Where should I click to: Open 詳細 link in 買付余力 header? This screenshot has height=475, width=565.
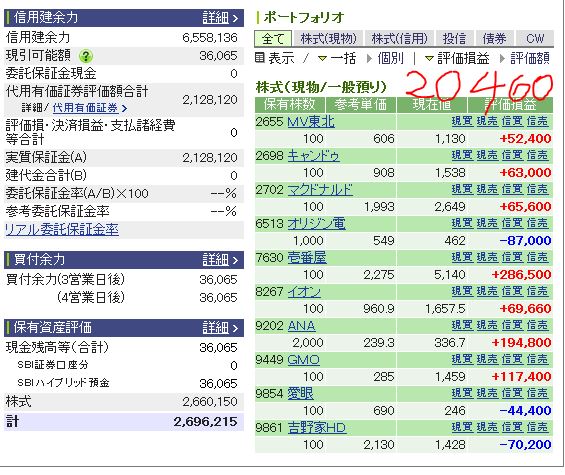(x=220, y=259)
